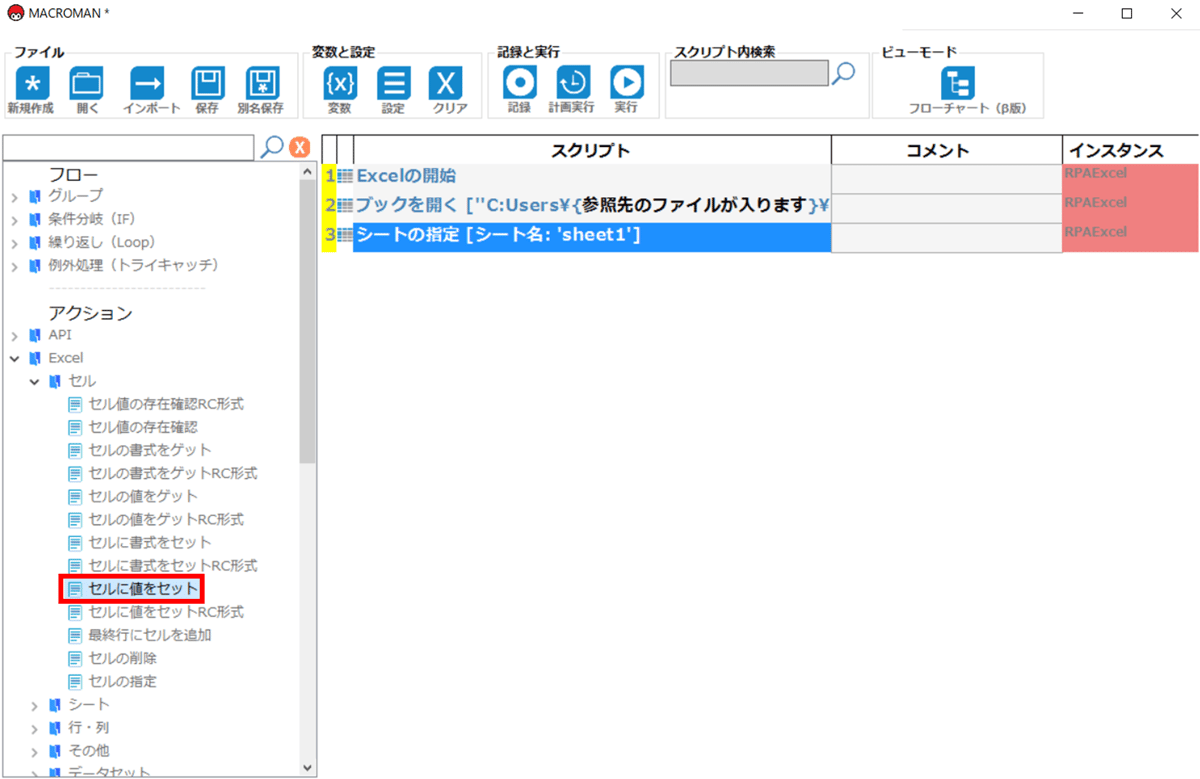Screen dimensions: 1200x779
Task: Start recording with the 記録 button
Action: coord(519,84)
